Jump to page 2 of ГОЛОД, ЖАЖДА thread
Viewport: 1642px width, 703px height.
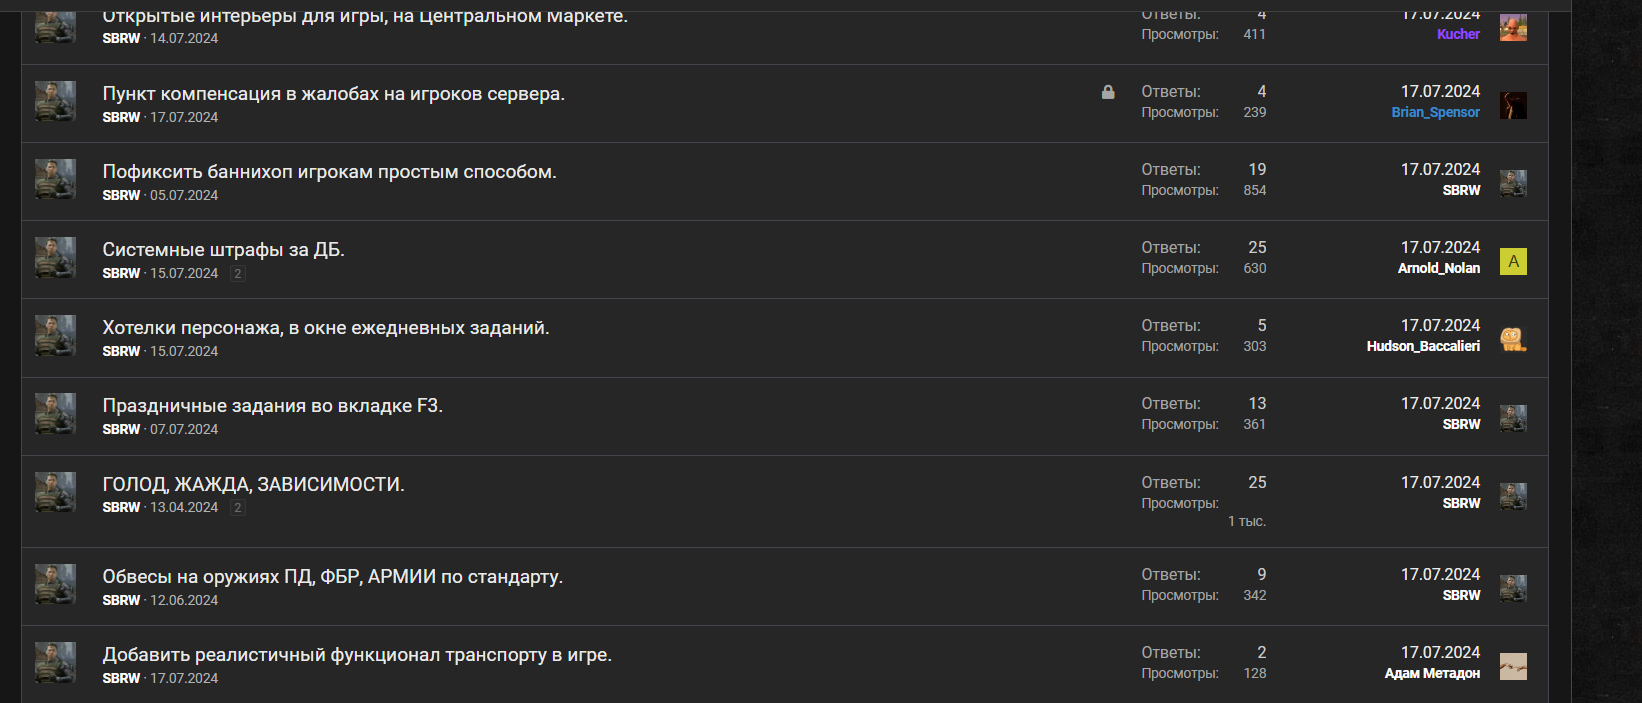pos(237,507)
